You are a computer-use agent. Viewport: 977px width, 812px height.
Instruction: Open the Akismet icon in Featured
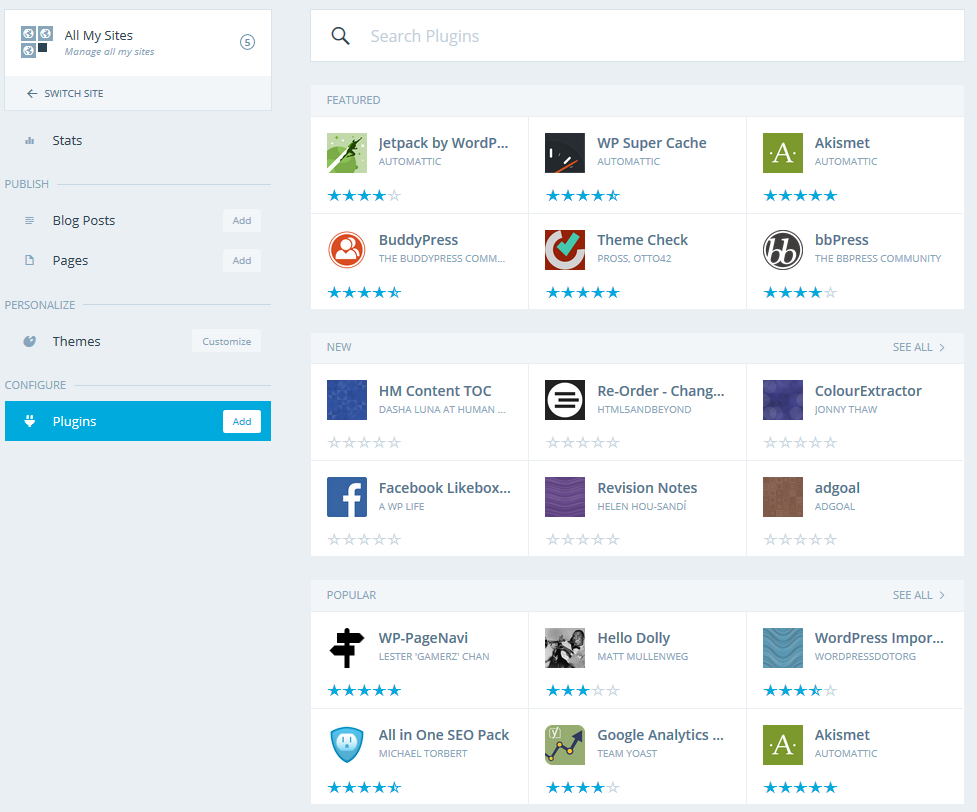783,153
